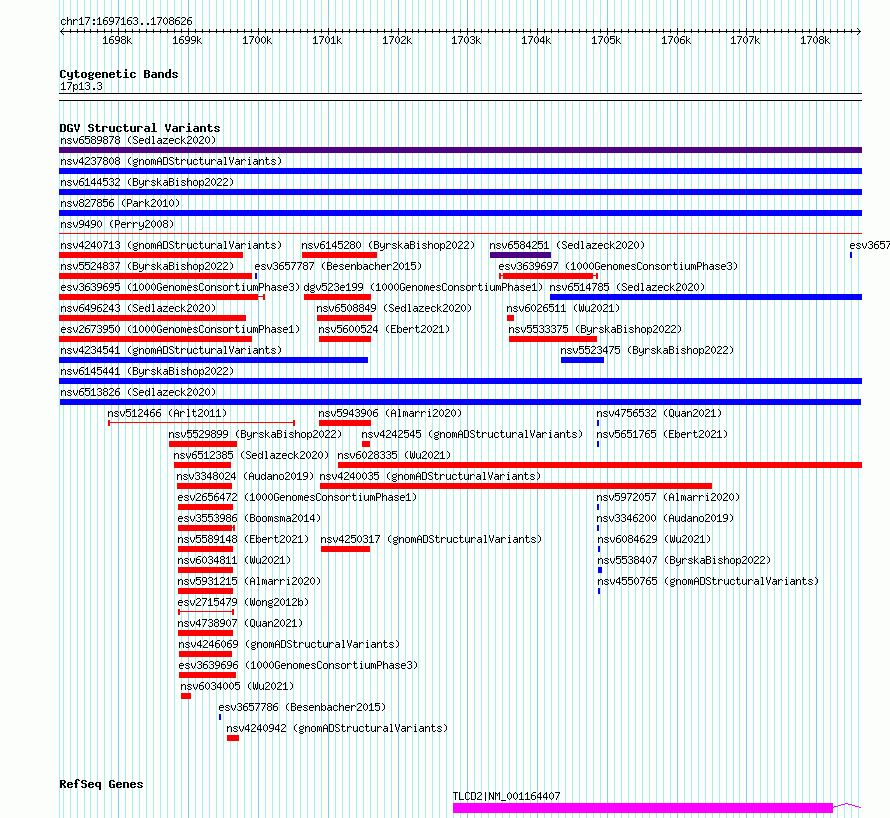Select the nsv4237808 gnomAD variant bar
The height and width of the screenshot is (818, 890).
tap(460, 171)
